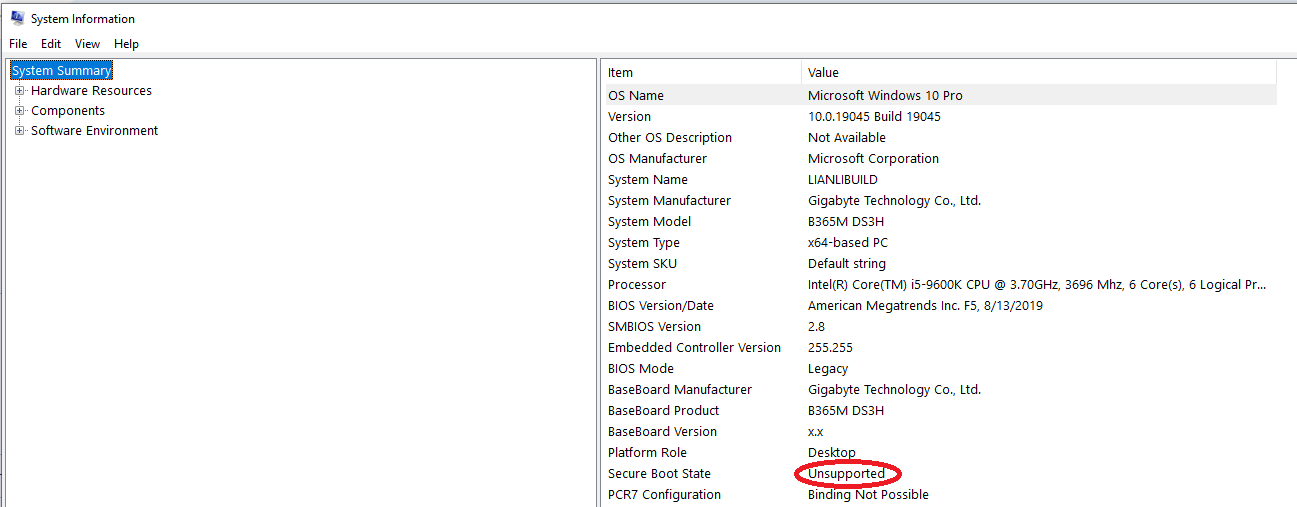Select the Other OS Description row
This screenshot has height=507, width=1297.
(x=940, y=138)
